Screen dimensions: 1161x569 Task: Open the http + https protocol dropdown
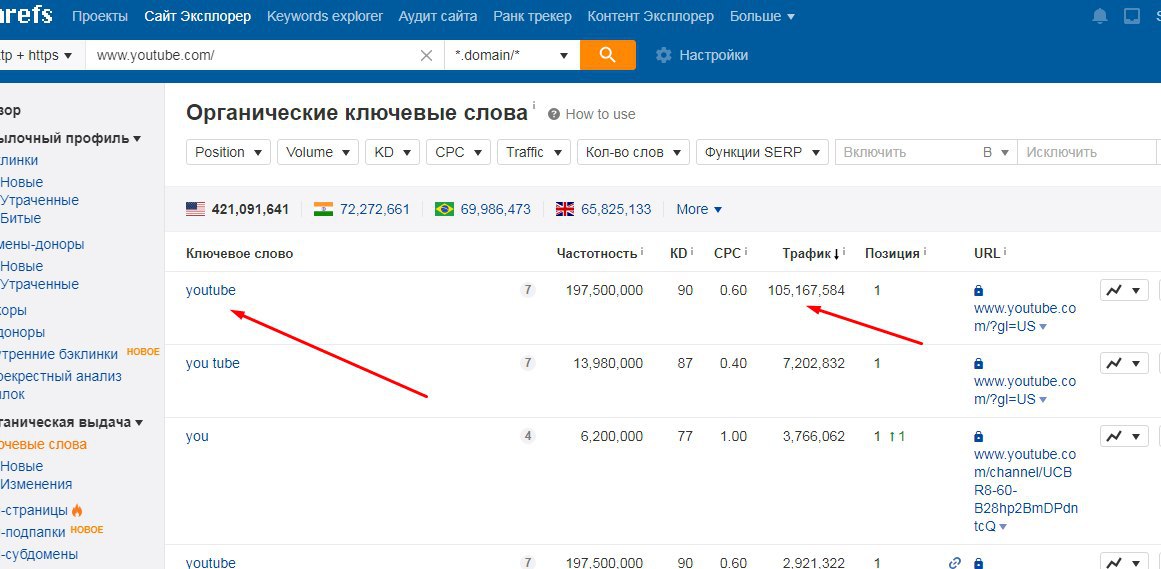coord(39,55)
